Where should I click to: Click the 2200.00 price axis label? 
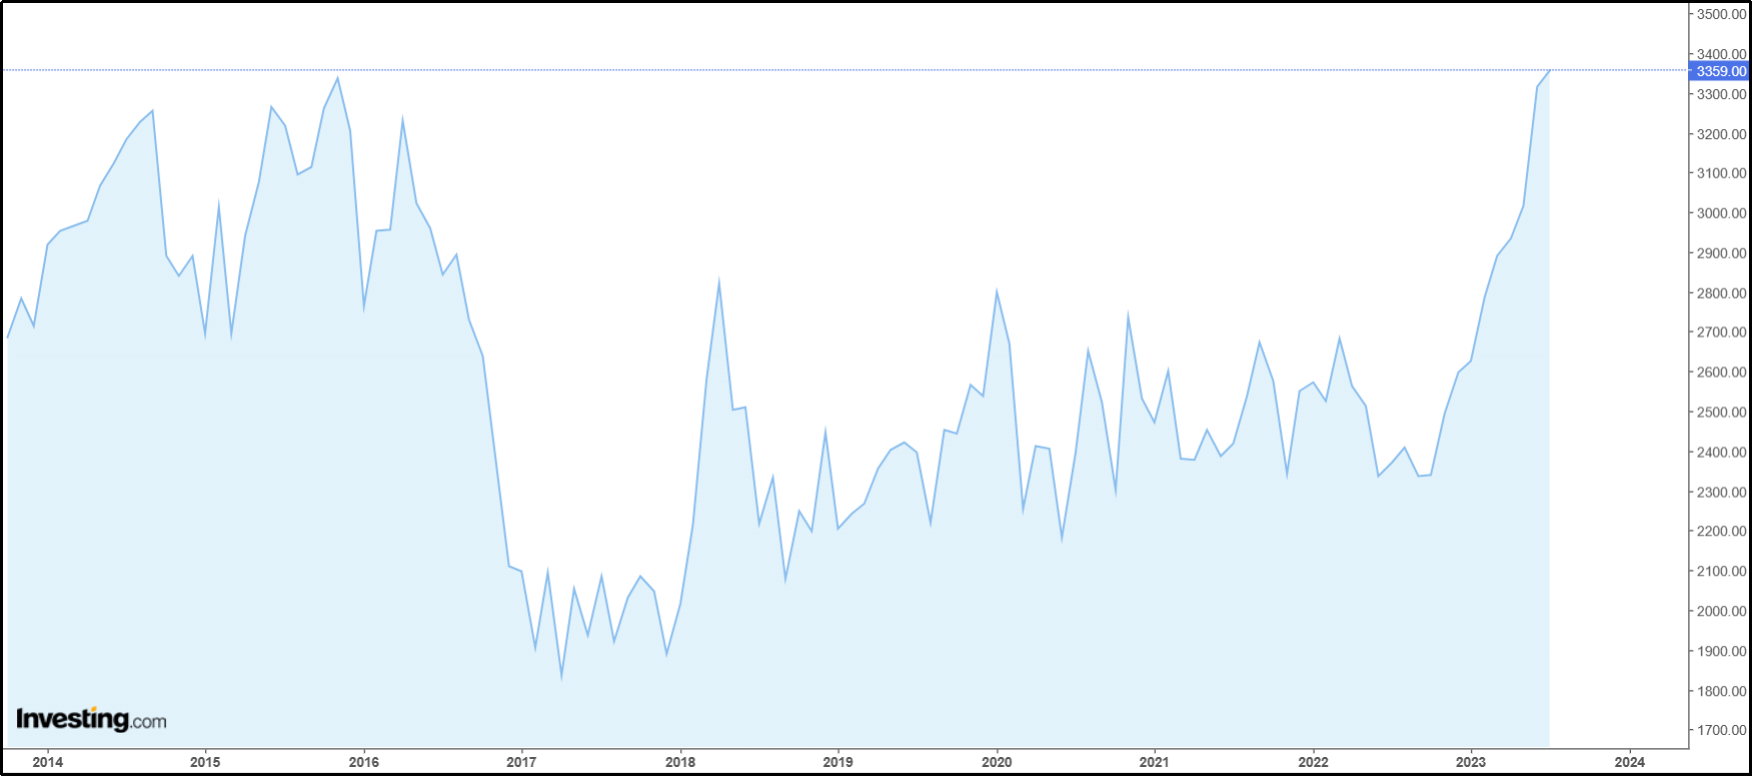1721,531
